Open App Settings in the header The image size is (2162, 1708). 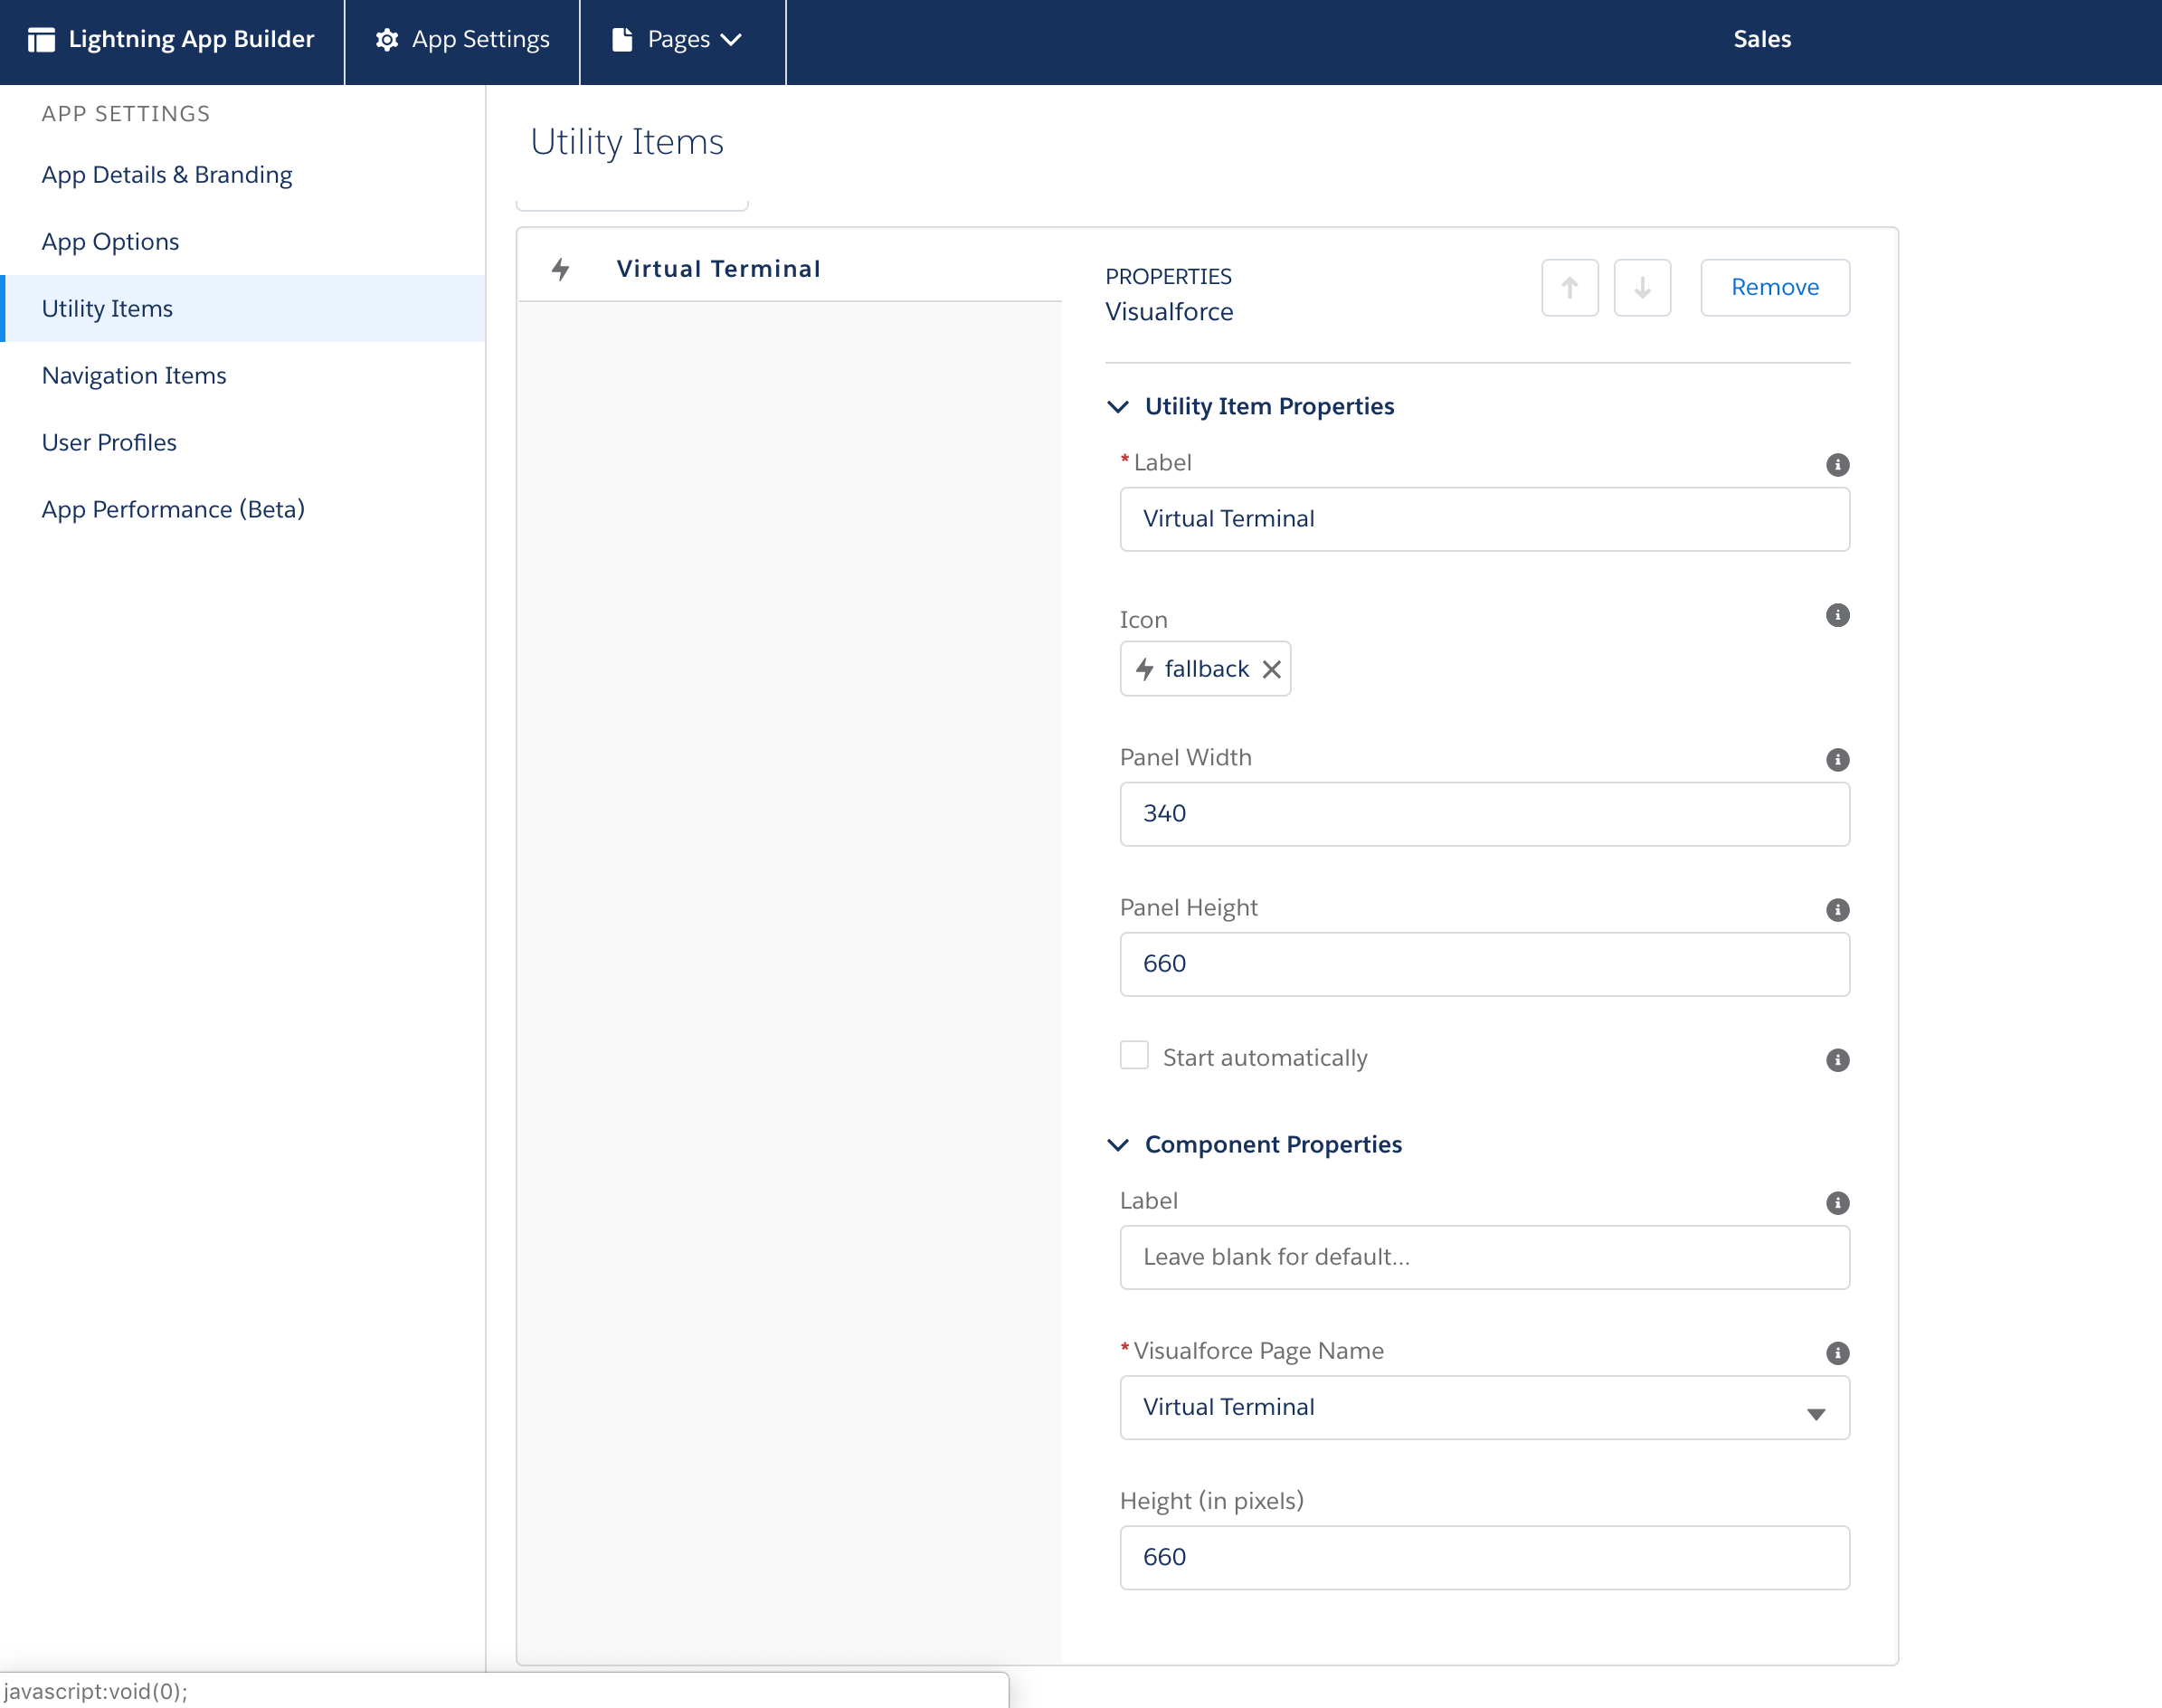pos(462,40)
